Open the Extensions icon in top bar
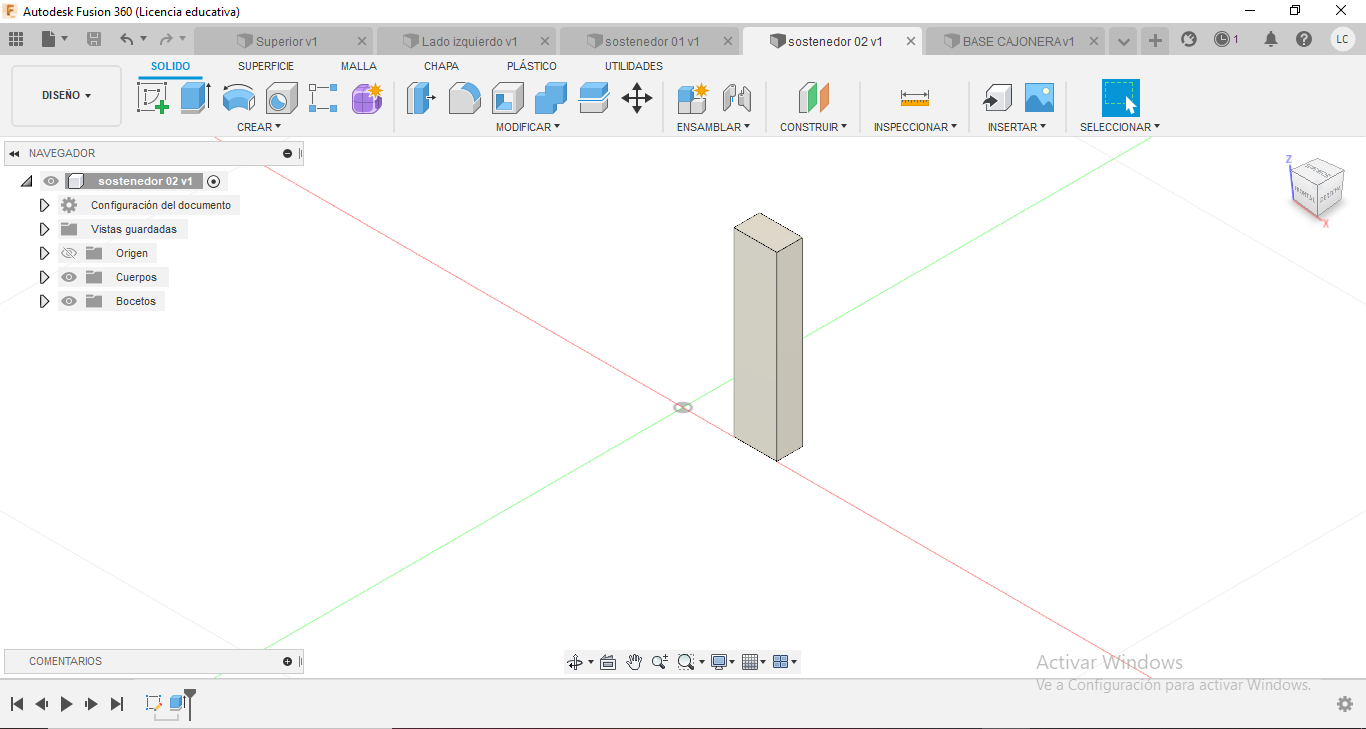This screenshot has width=1366, height=729. (1189, 39)
